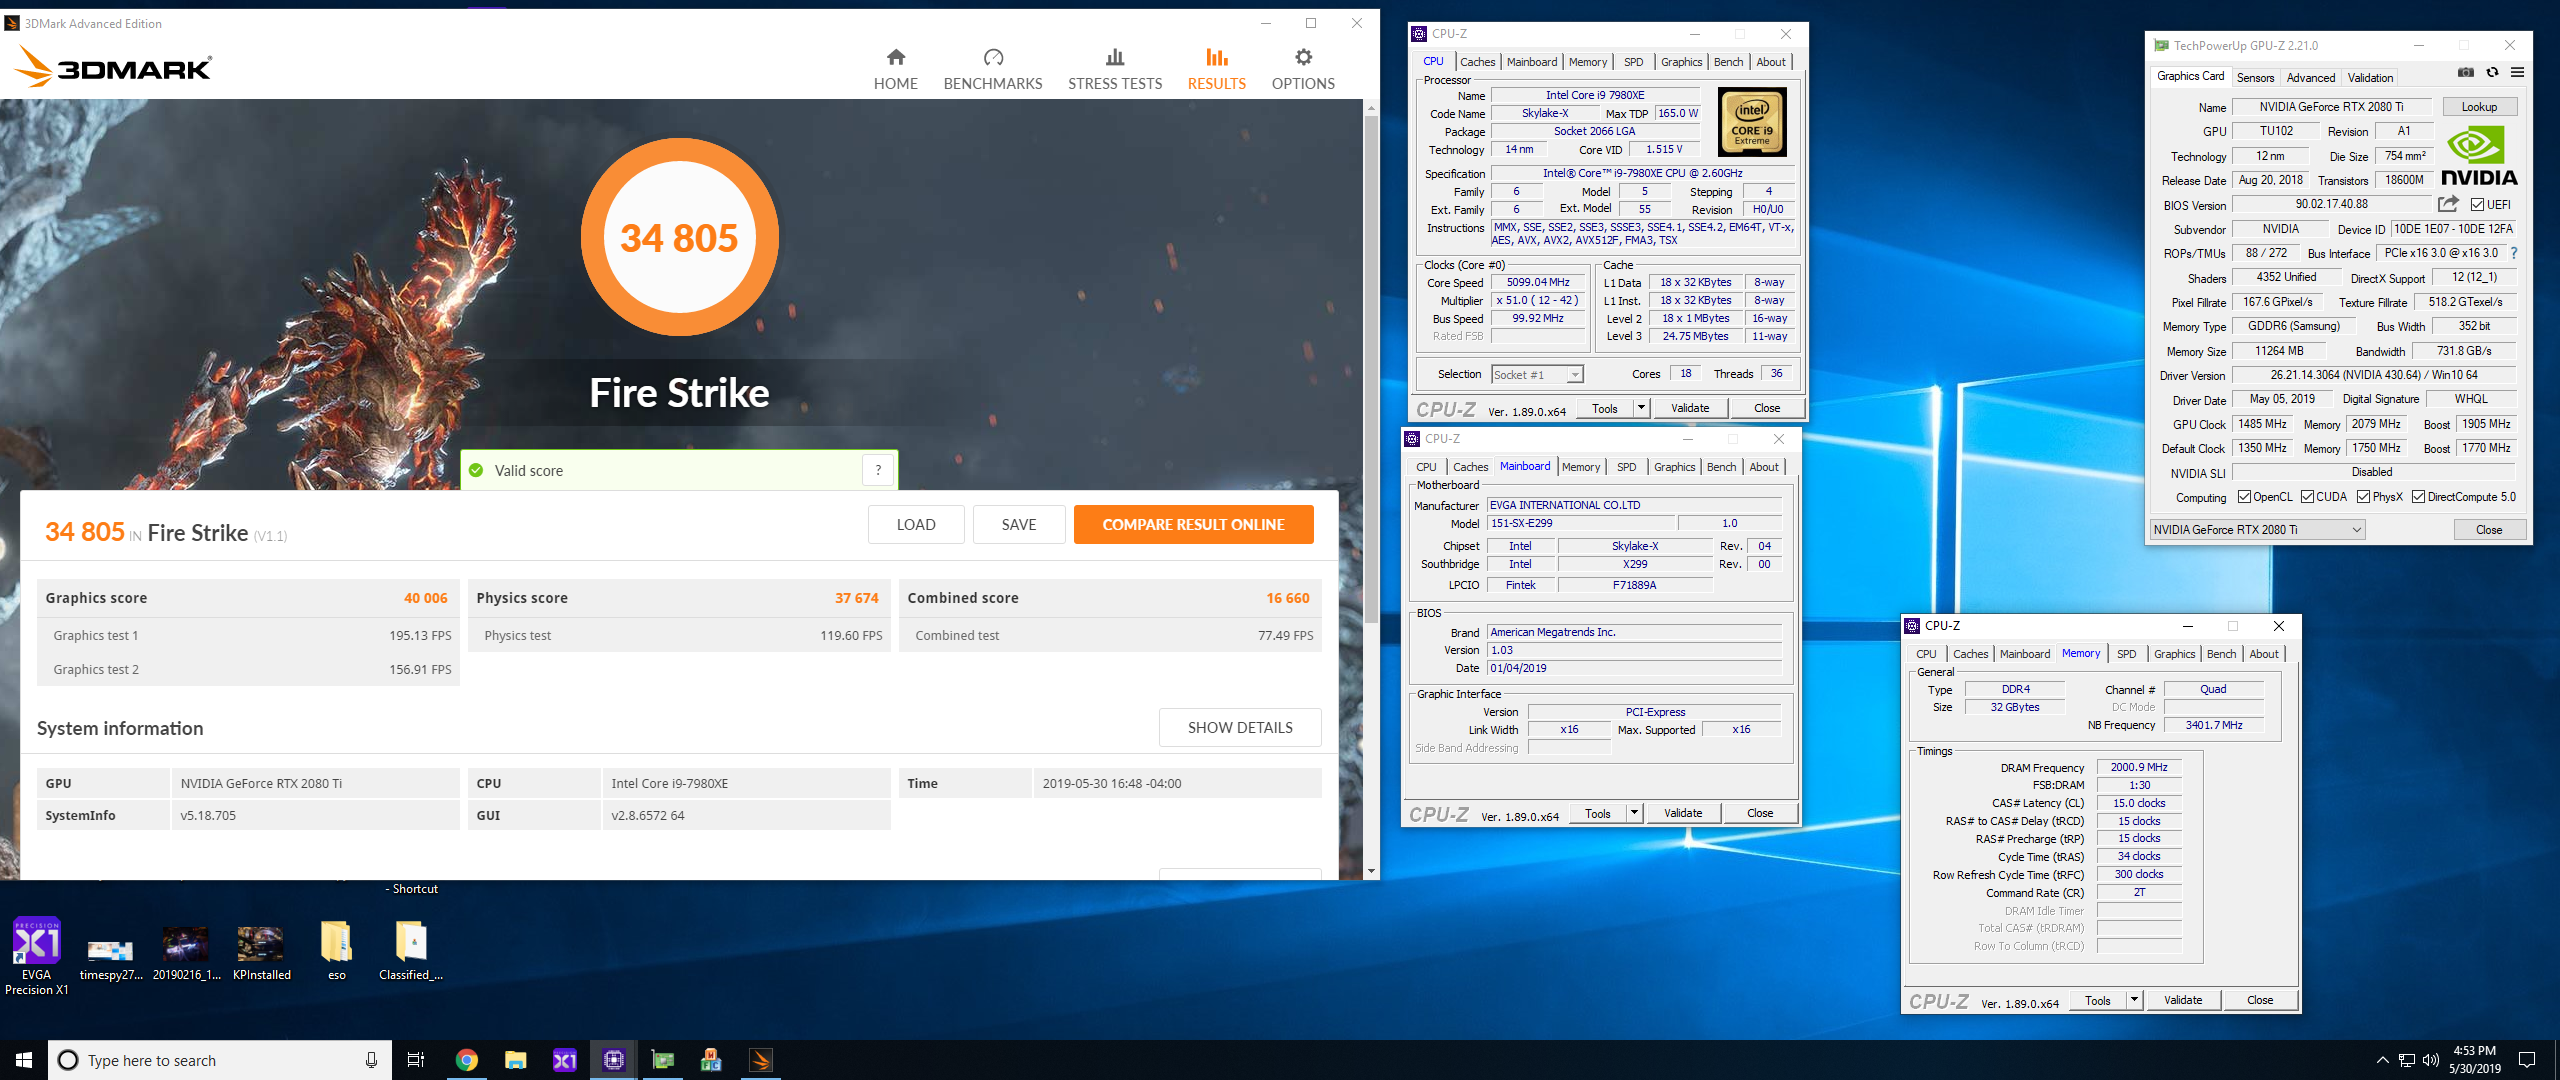Viewport: 2560px width, 1080px height.
Task: Take a GPU-Z screenshot with the camera icon
Action: [x=2465, y=72]
